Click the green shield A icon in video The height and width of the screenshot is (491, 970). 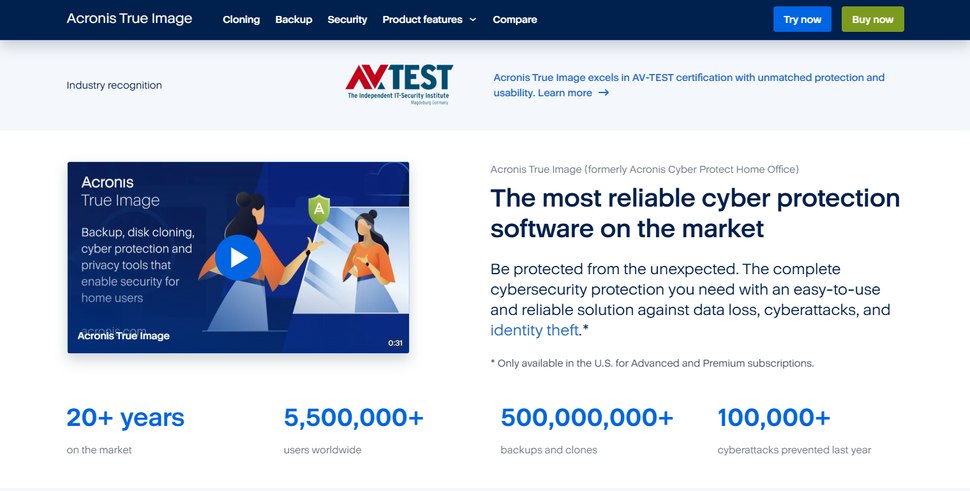[319, 209]
